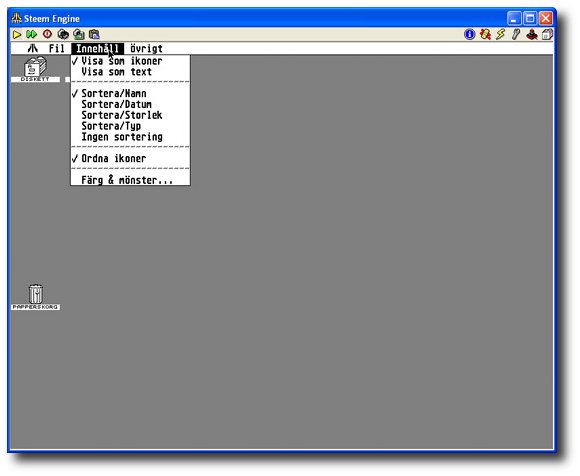Image resolution: width=580 pixels, height=476 pixels.
Task: Click the Steem Engine title bar icon
Action: click(17, 18)
